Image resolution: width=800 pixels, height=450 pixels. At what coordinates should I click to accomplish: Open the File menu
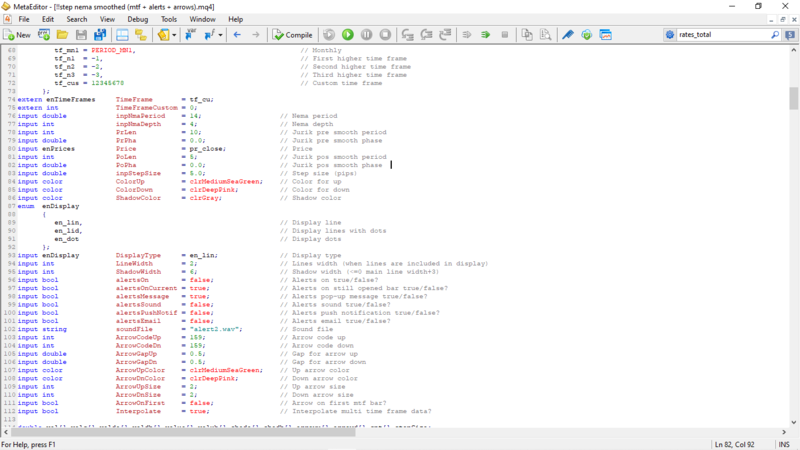24,19
